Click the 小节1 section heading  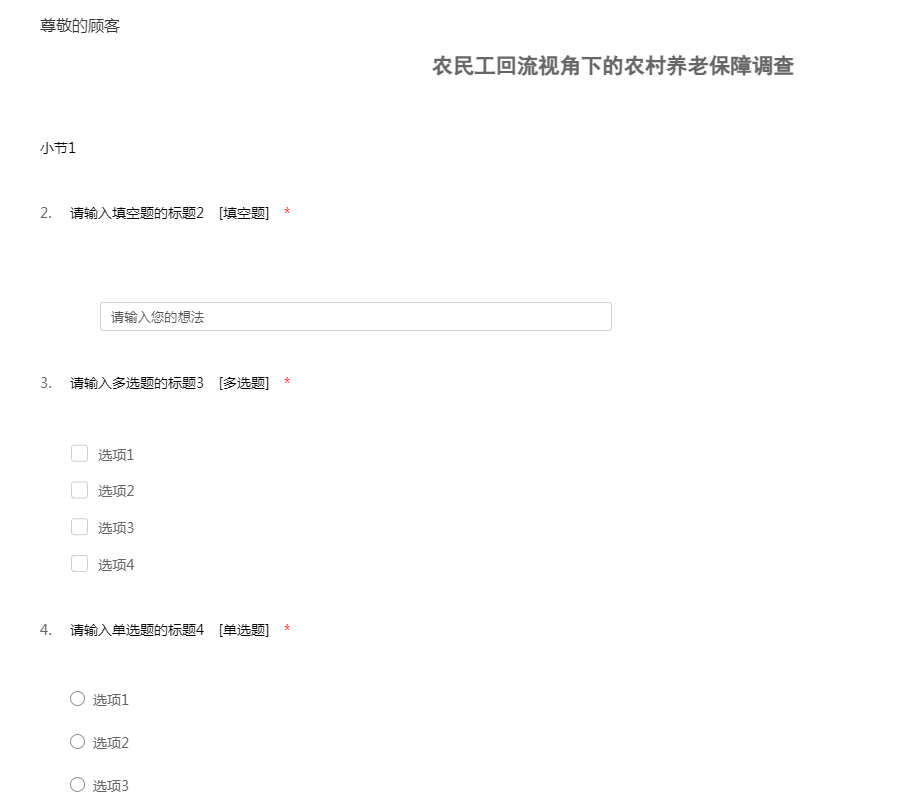click(x=58, y=148)
